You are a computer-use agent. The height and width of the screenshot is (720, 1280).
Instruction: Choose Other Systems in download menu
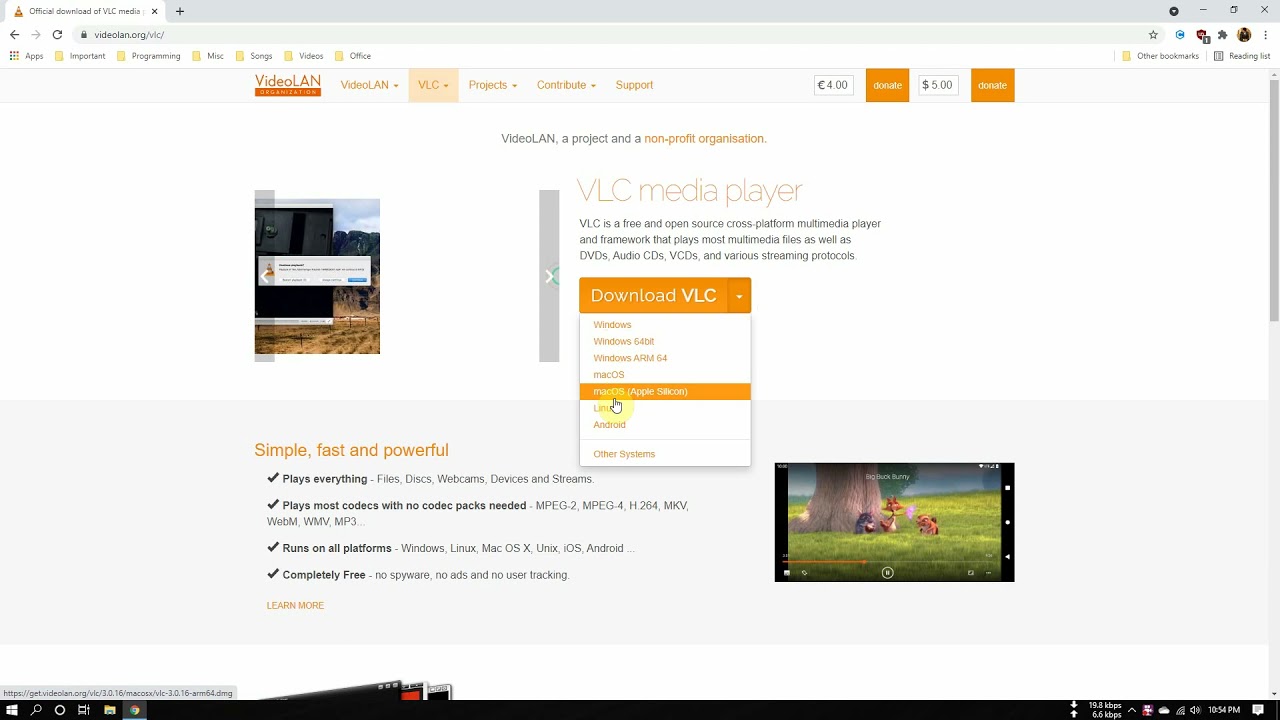[624, 454]
